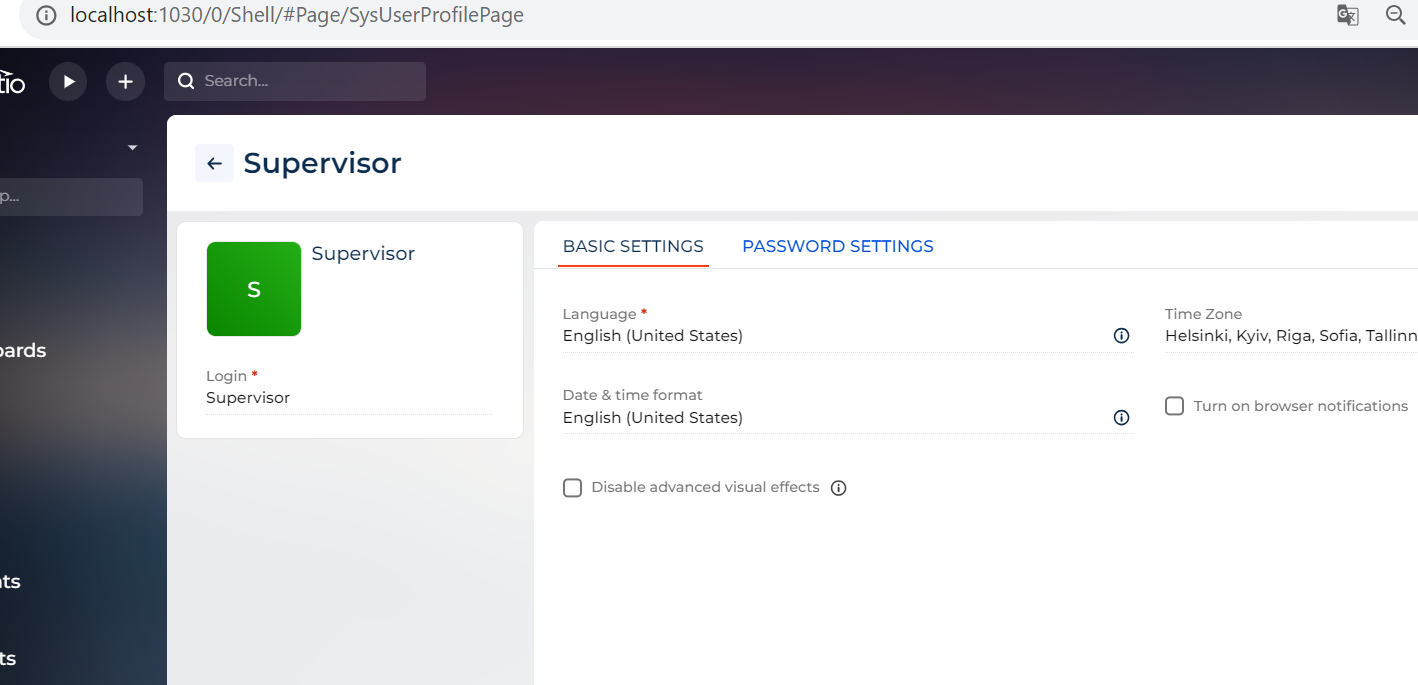The height and width of the screenshot is (685, 1418).
Task: Click the sidebar search input box
Action: point(71,197)
